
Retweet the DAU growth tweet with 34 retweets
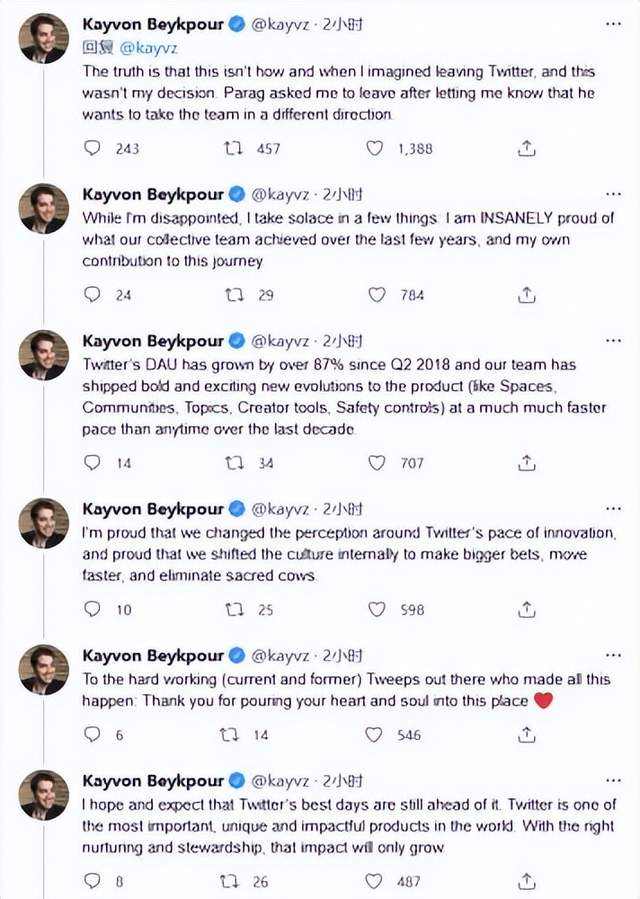click(233, 463)
